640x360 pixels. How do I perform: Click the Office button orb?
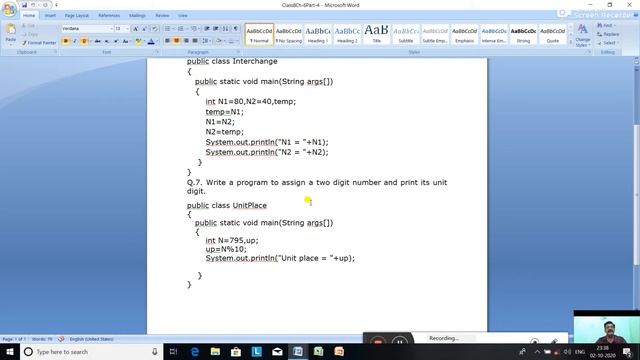[x=9, y=9]
